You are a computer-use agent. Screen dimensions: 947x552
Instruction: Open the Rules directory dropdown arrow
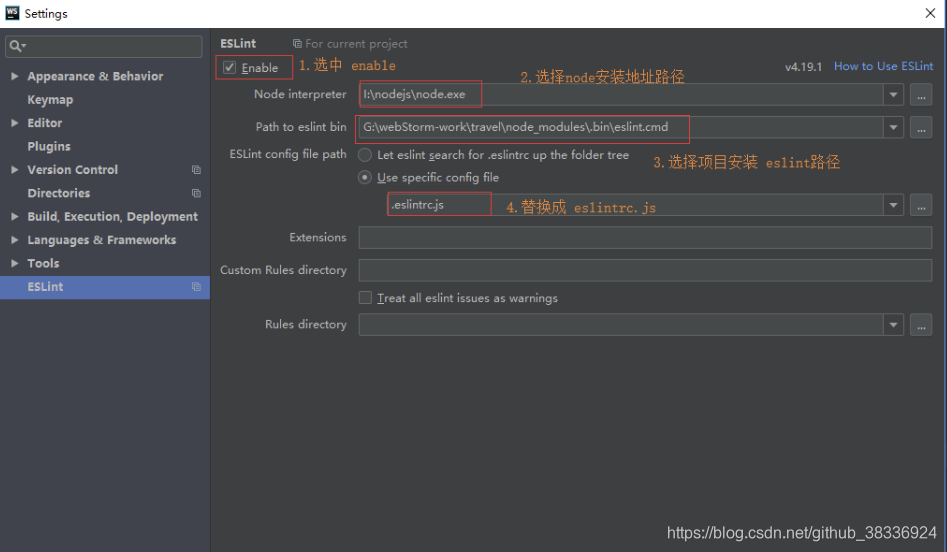tap(893, 325)
